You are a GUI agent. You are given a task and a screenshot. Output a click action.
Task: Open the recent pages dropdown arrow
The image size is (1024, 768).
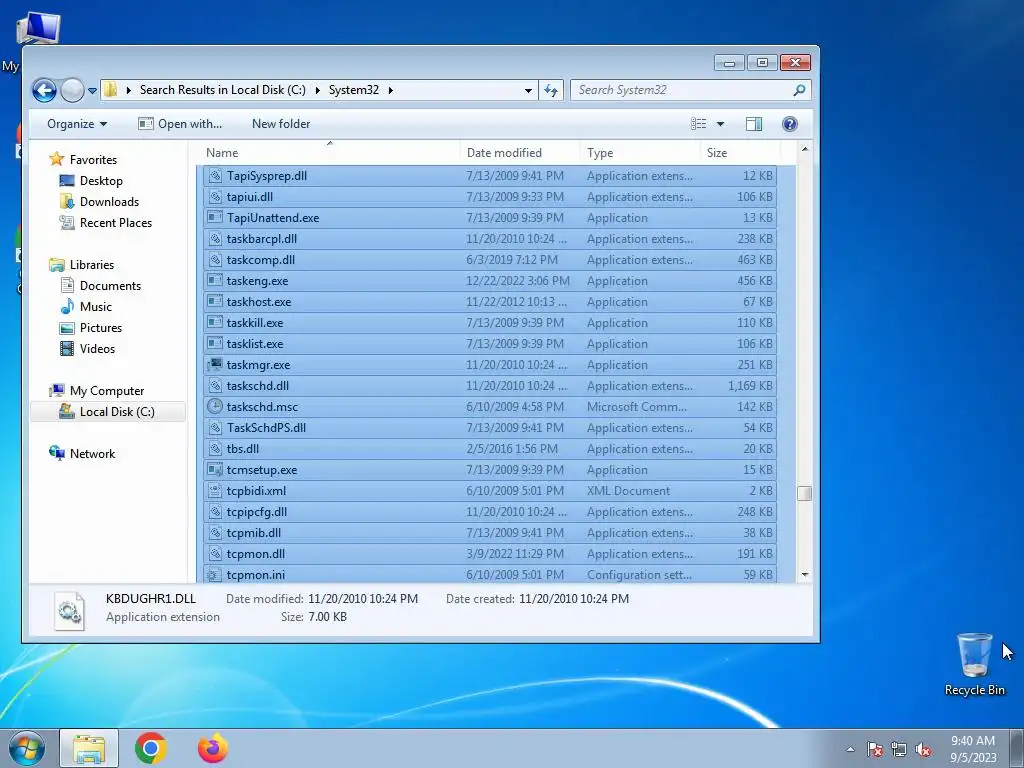pyautogui.click(x=93, y=91)
